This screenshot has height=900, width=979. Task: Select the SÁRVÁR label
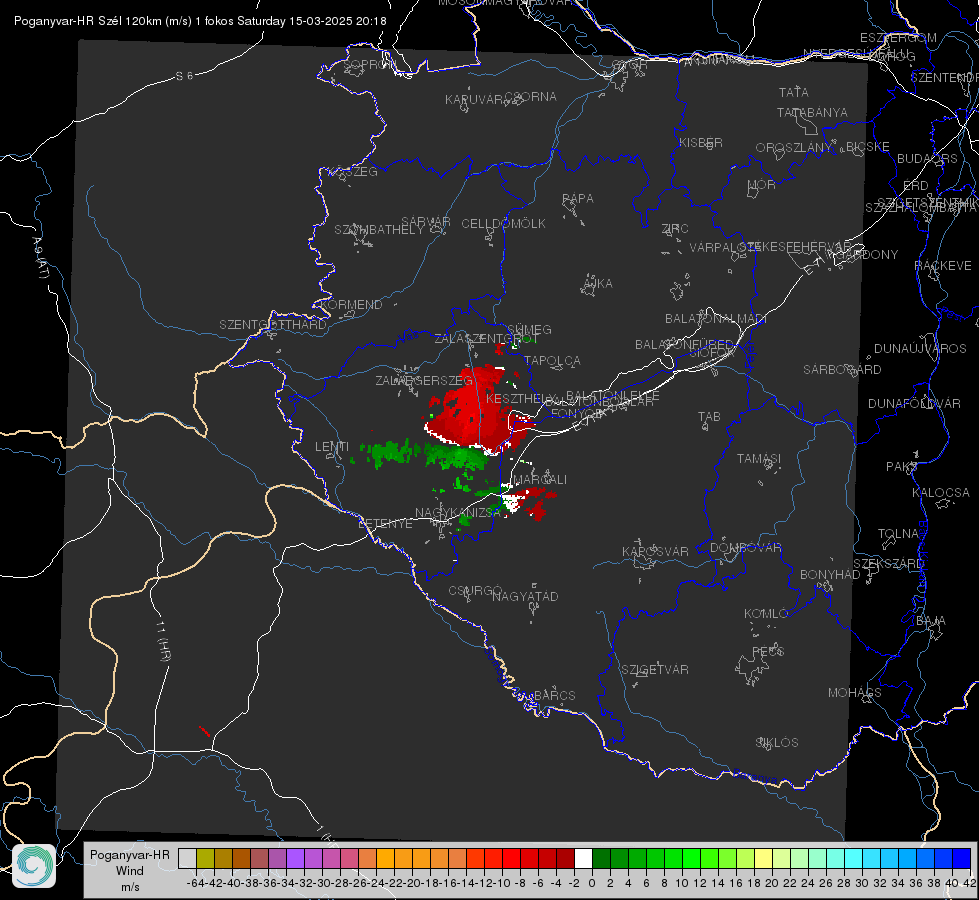[426, 222]
